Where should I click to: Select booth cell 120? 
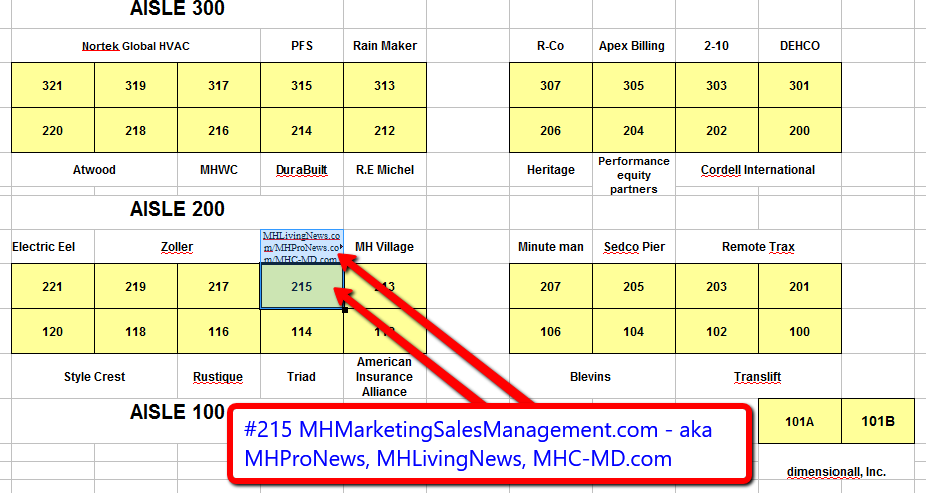(x=52, y=332)
